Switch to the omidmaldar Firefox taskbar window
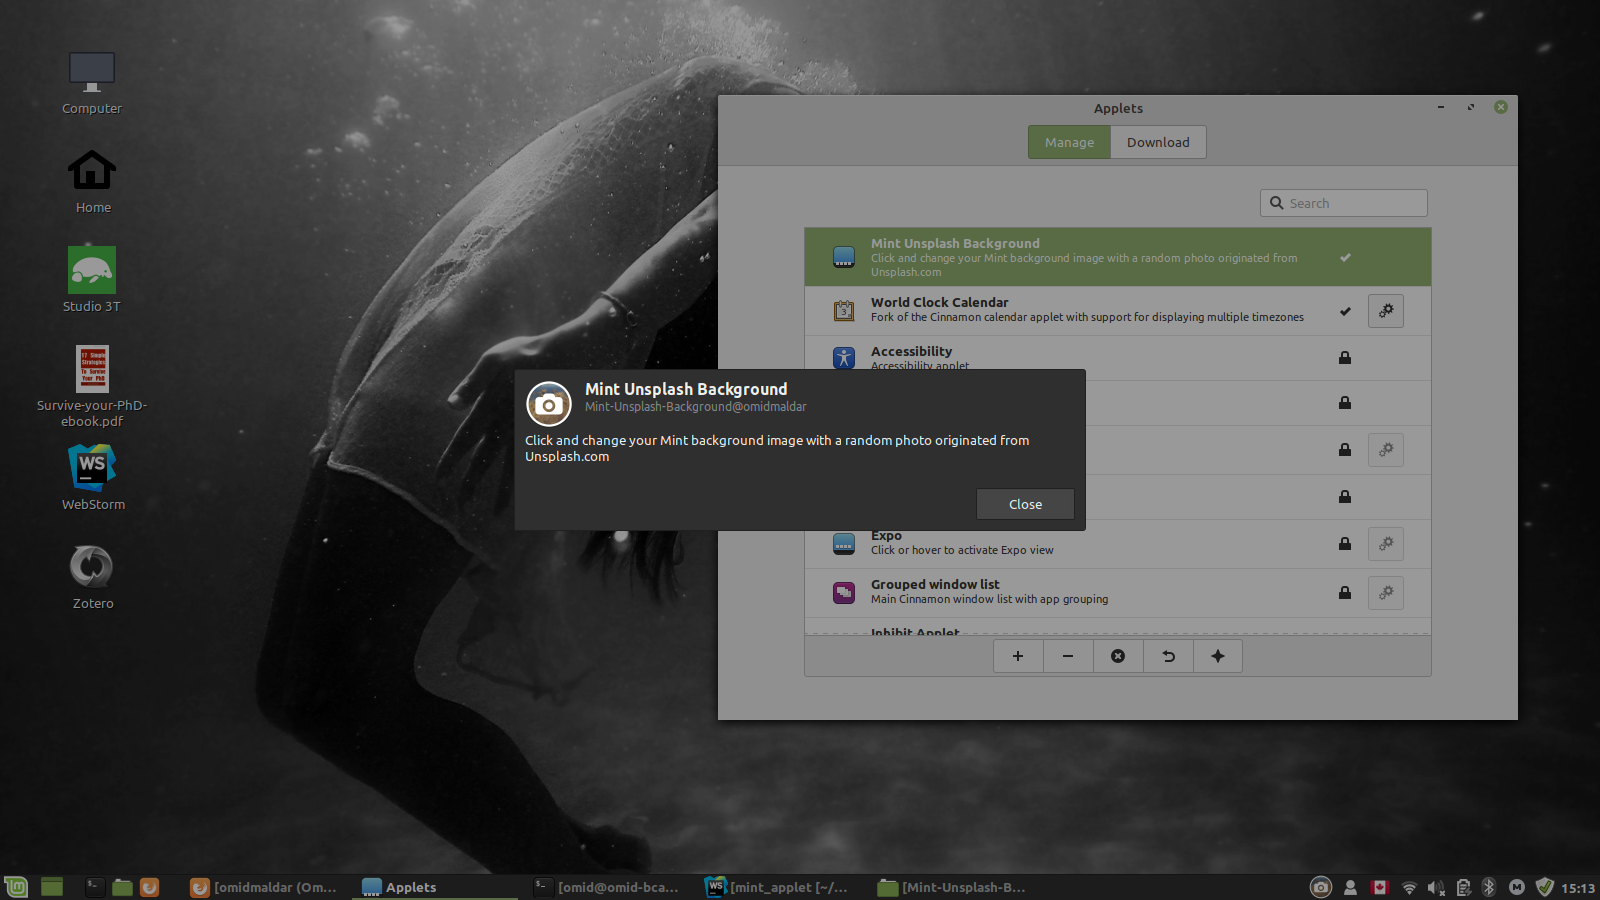1600x900 pixels. [265, 887]
